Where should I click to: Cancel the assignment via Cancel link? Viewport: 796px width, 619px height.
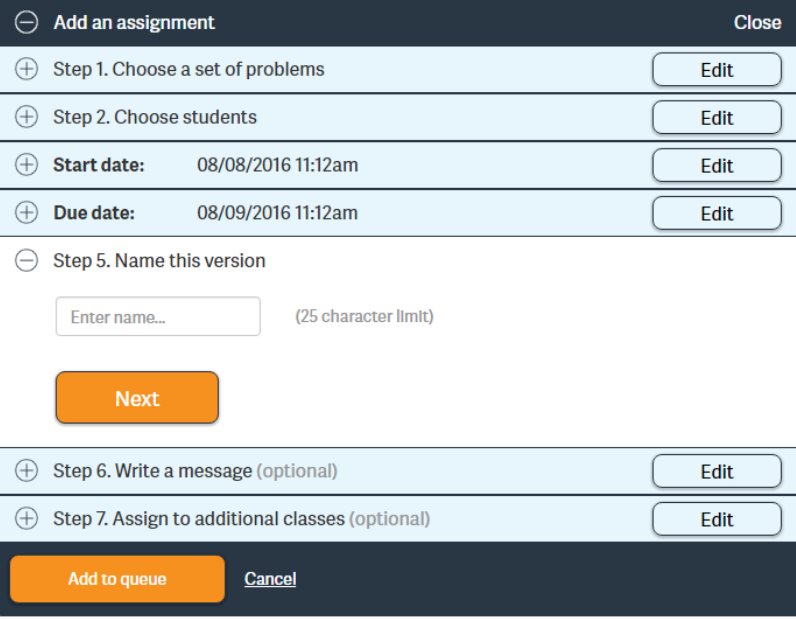point(270,579)
